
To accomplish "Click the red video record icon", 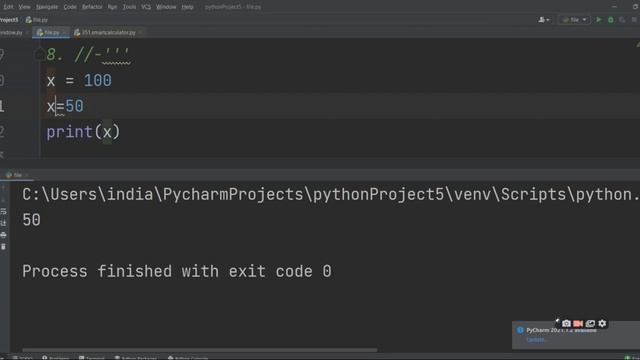I will coord(578,323).
